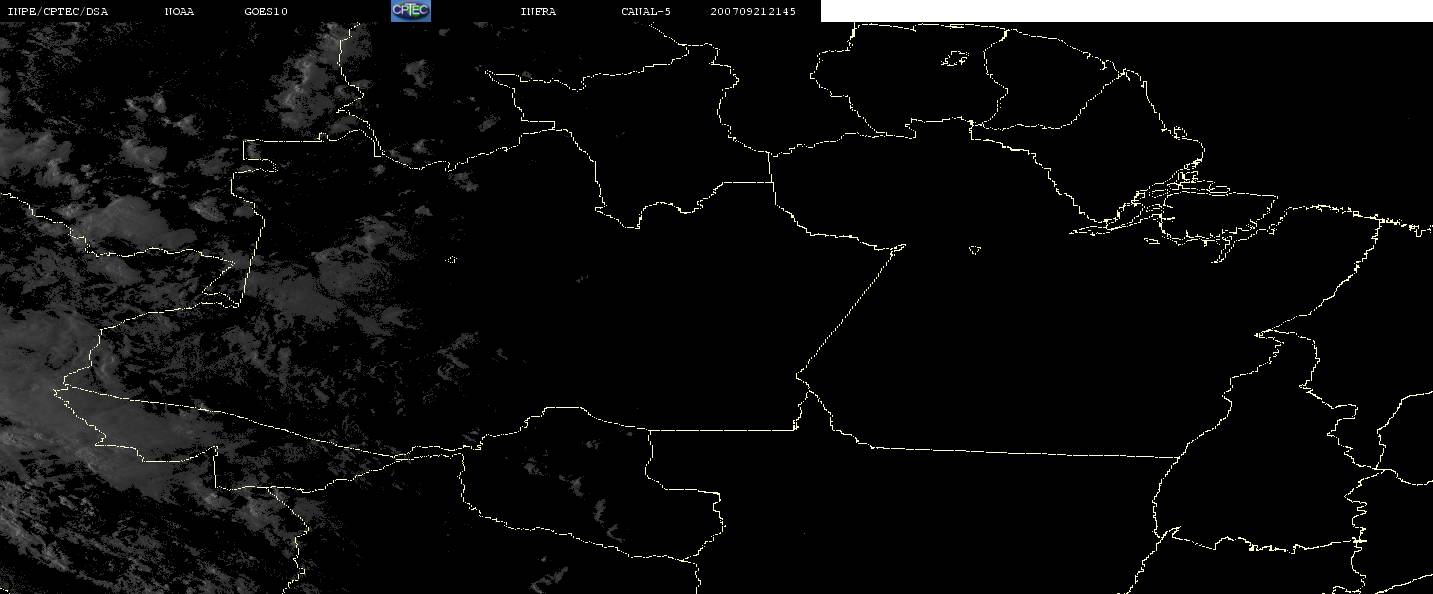Select the INFRA channel type label

click(538, 12)
